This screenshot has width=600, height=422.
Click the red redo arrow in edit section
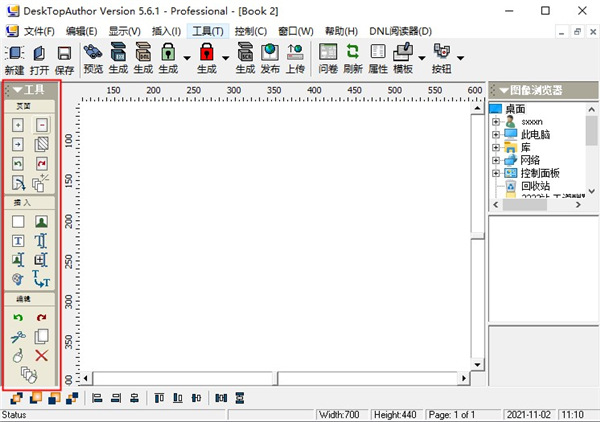41,318
